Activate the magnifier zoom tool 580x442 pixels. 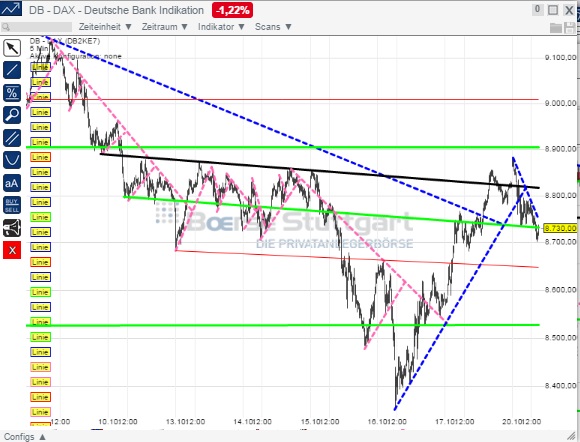click(x=12, y=115)
